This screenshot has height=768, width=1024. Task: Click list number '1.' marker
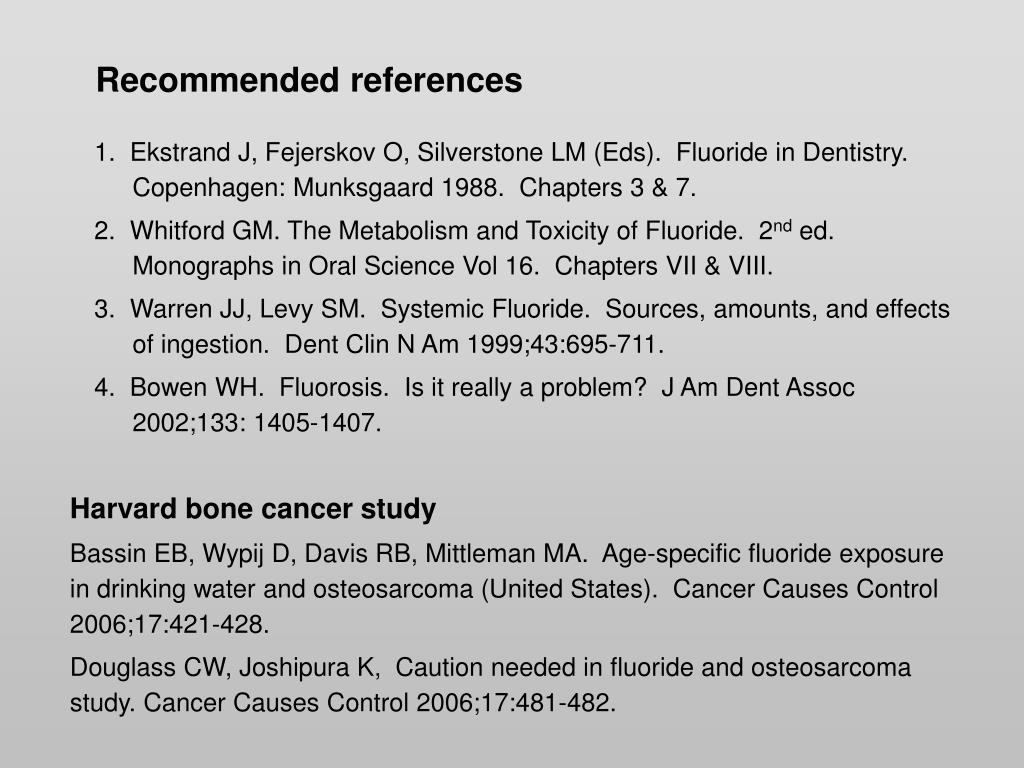[104, 152]
